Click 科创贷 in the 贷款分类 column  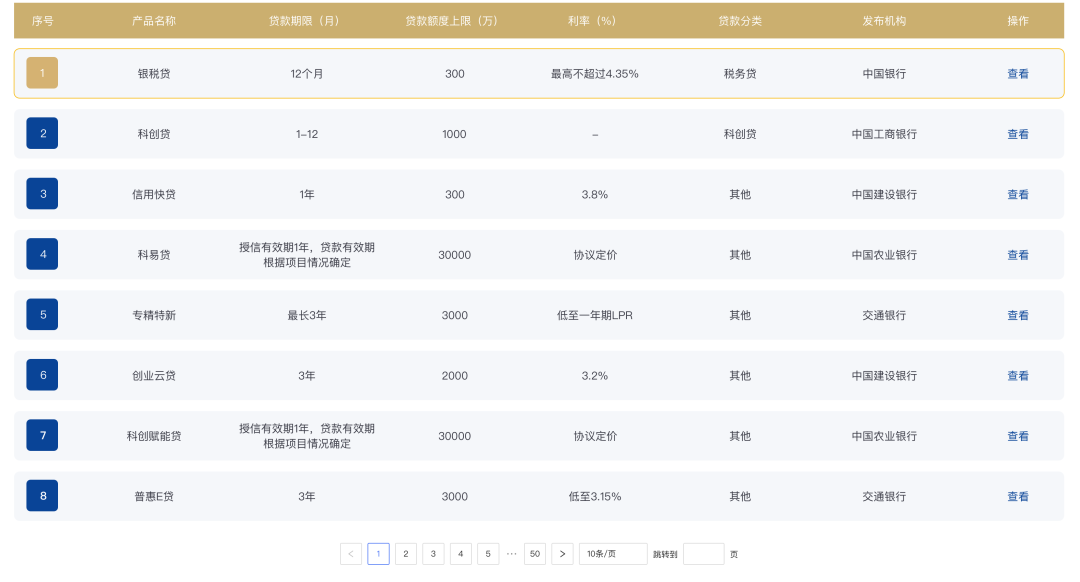coord(740,134)
